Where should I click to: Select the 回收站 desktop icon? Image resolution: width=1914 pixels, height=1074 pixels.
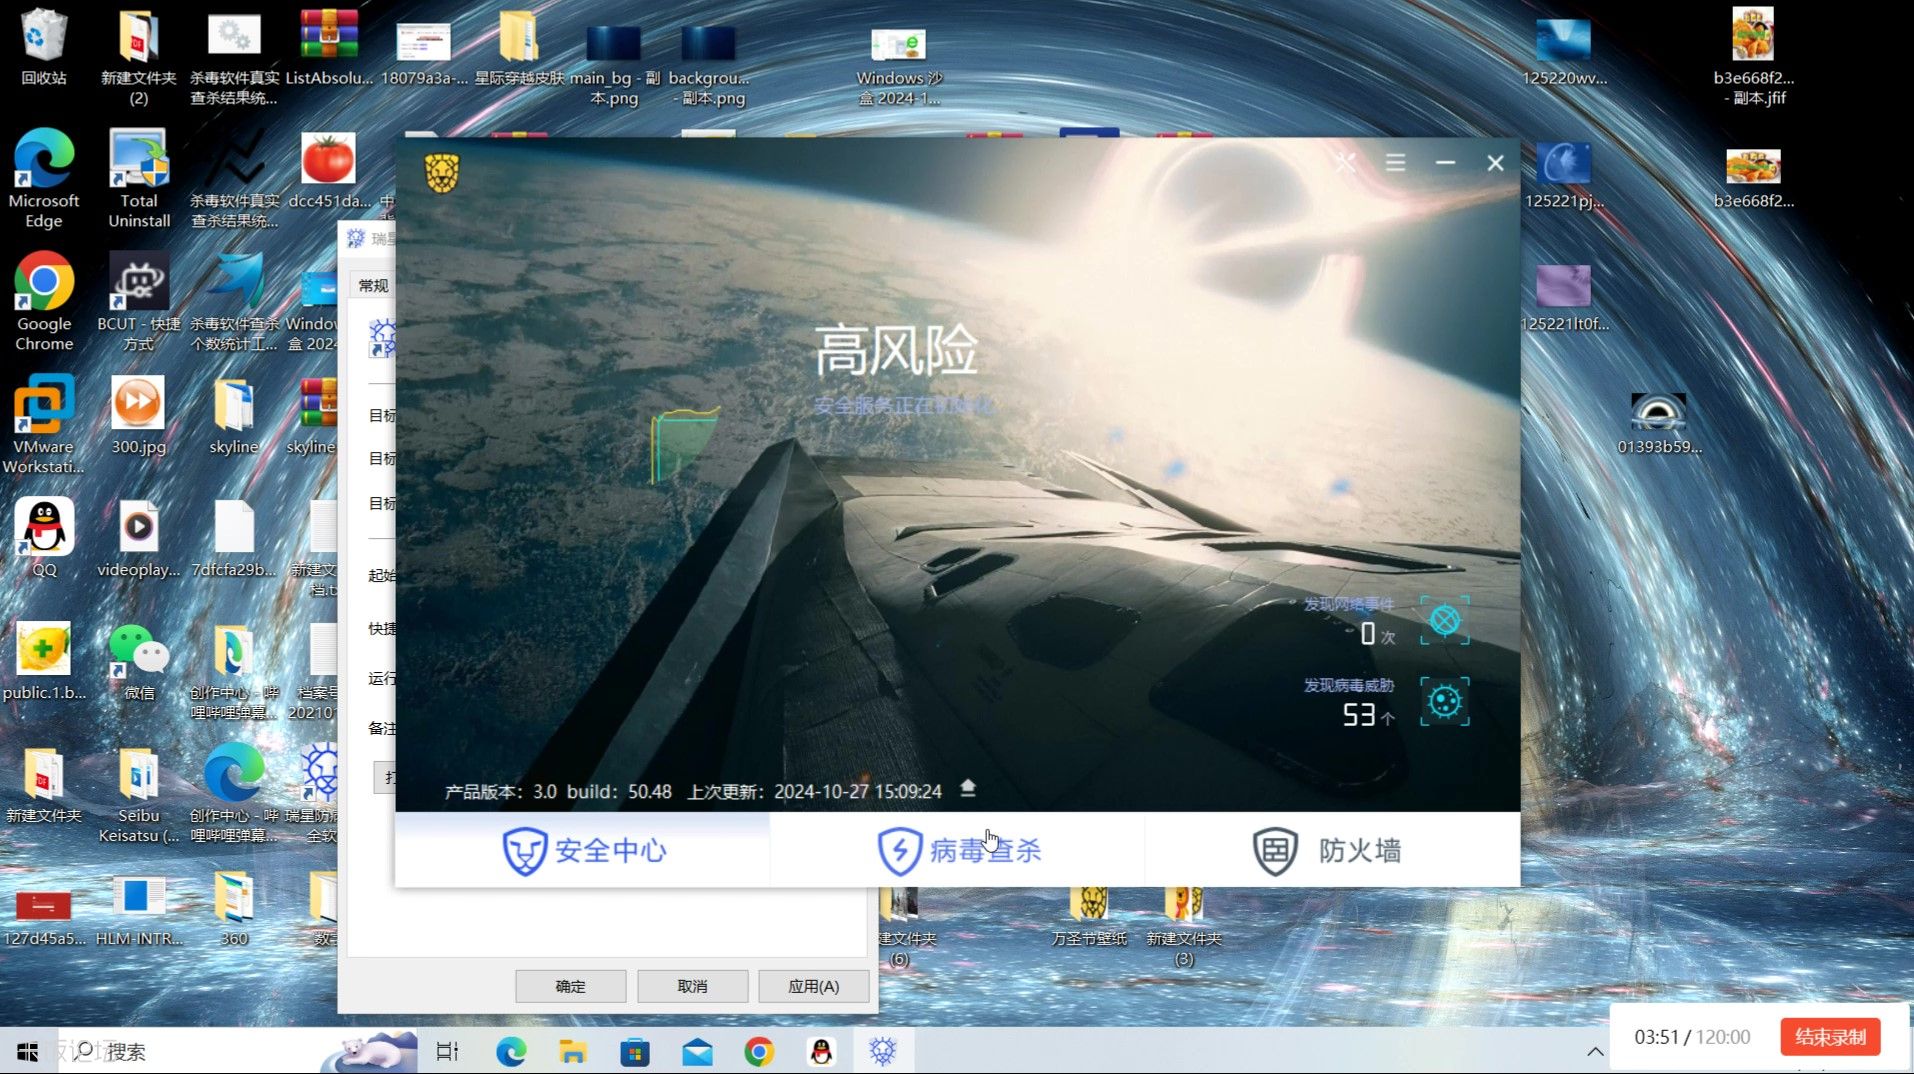44,48
